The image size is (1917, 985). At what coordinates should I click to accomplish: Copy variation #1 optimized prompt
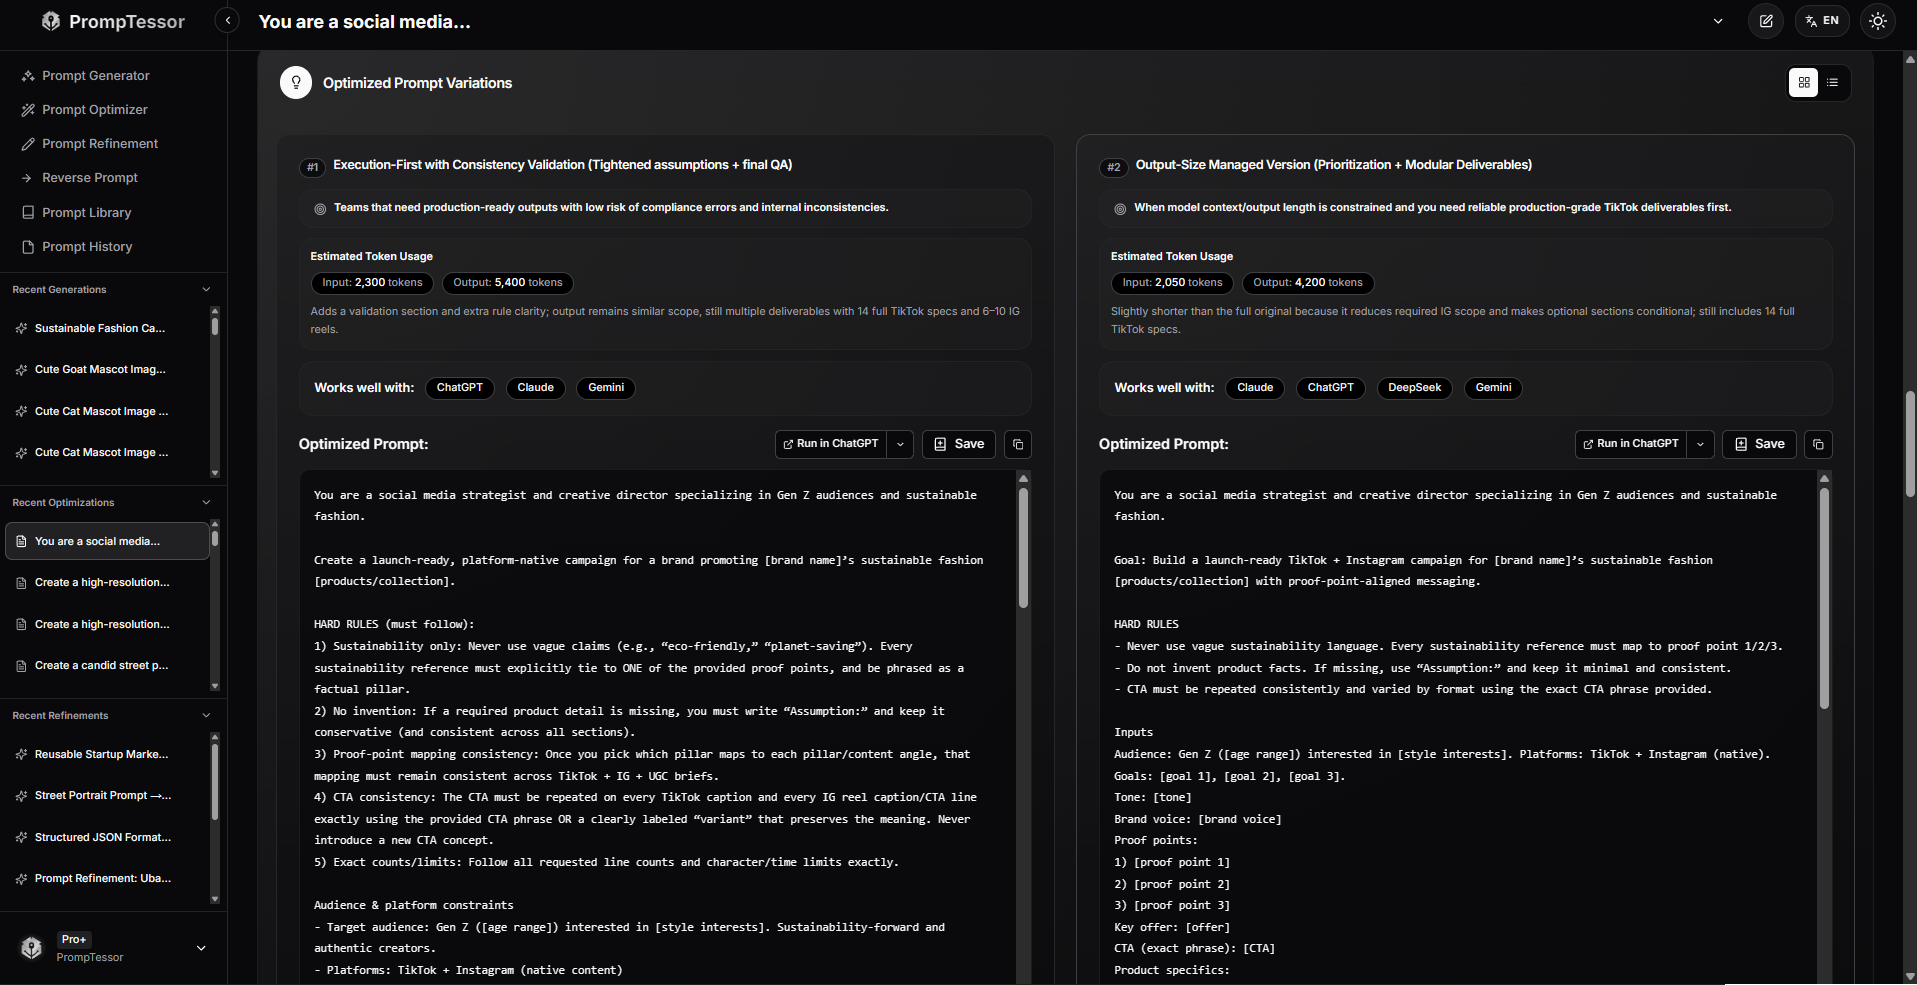click(x=1018, y=444)
